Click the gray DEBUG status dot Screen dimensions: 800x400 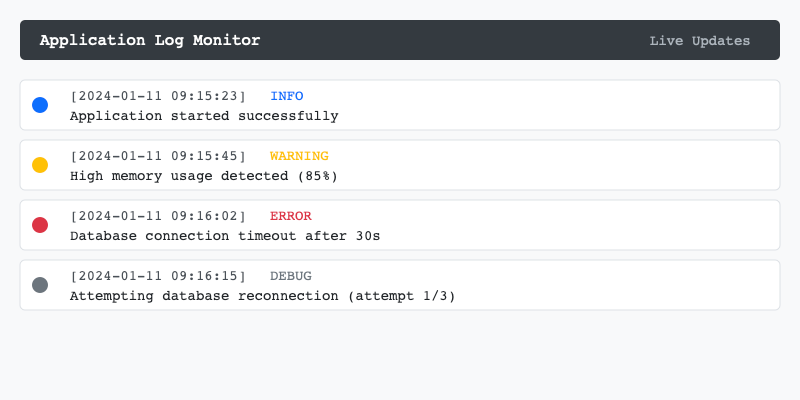40,285
